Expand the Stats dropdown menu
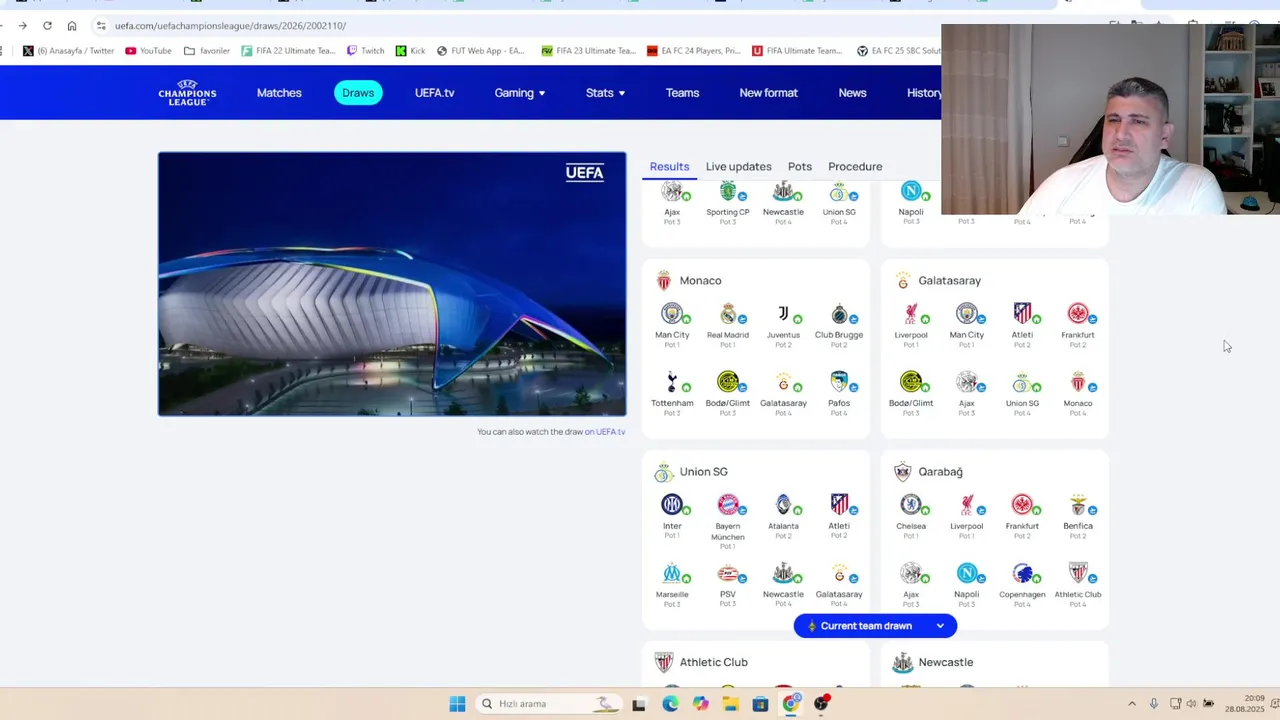Image resolution: width=1280 pixels, height=720 pixels. pyautogui.click(x=605, y=93)
